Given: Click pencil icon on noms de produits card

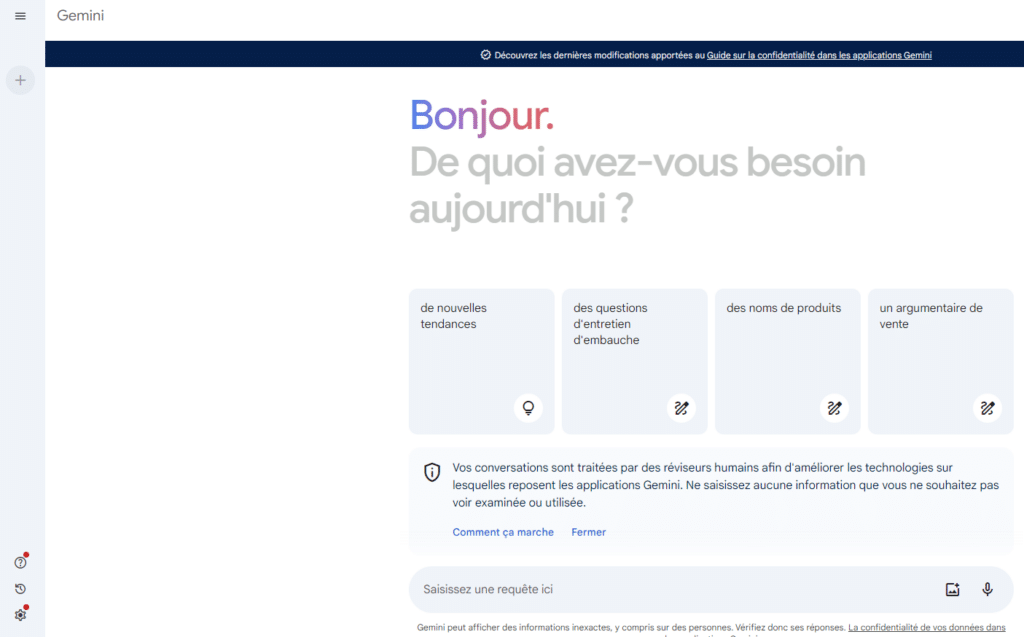Looking at the screenshot, I should click(x=834, y=408).
